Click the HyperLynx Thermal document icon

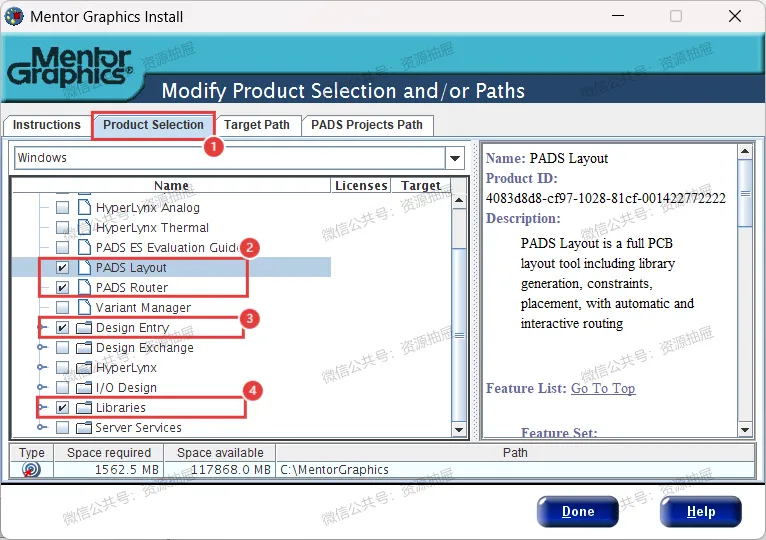click(85, 227)
